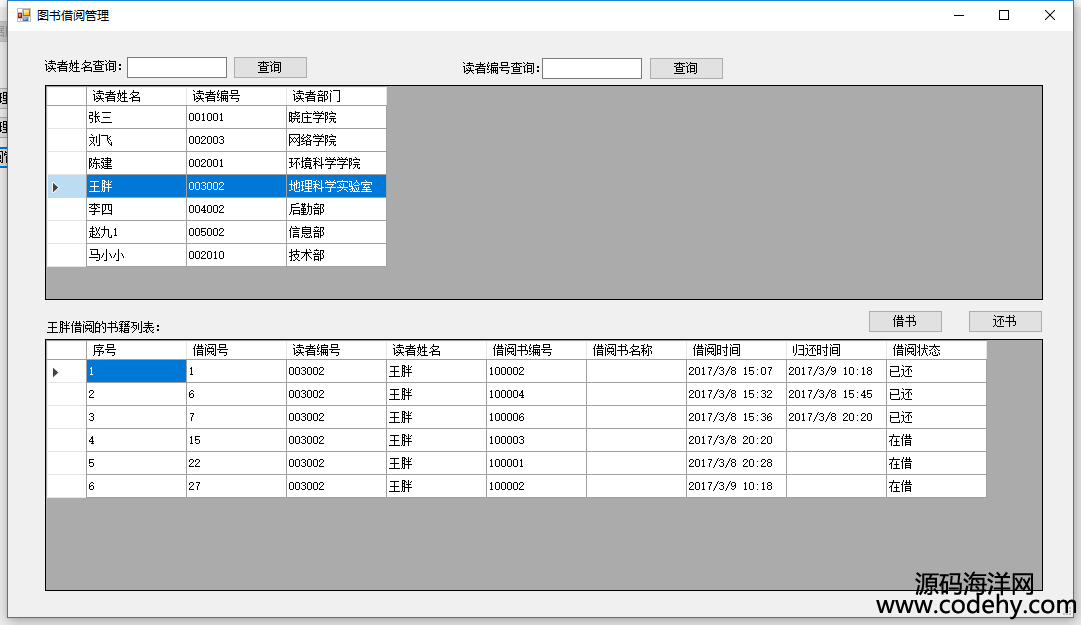Click the 借阅状态 column header
This screenshot has width=1081, height=625.
[935, 350]
